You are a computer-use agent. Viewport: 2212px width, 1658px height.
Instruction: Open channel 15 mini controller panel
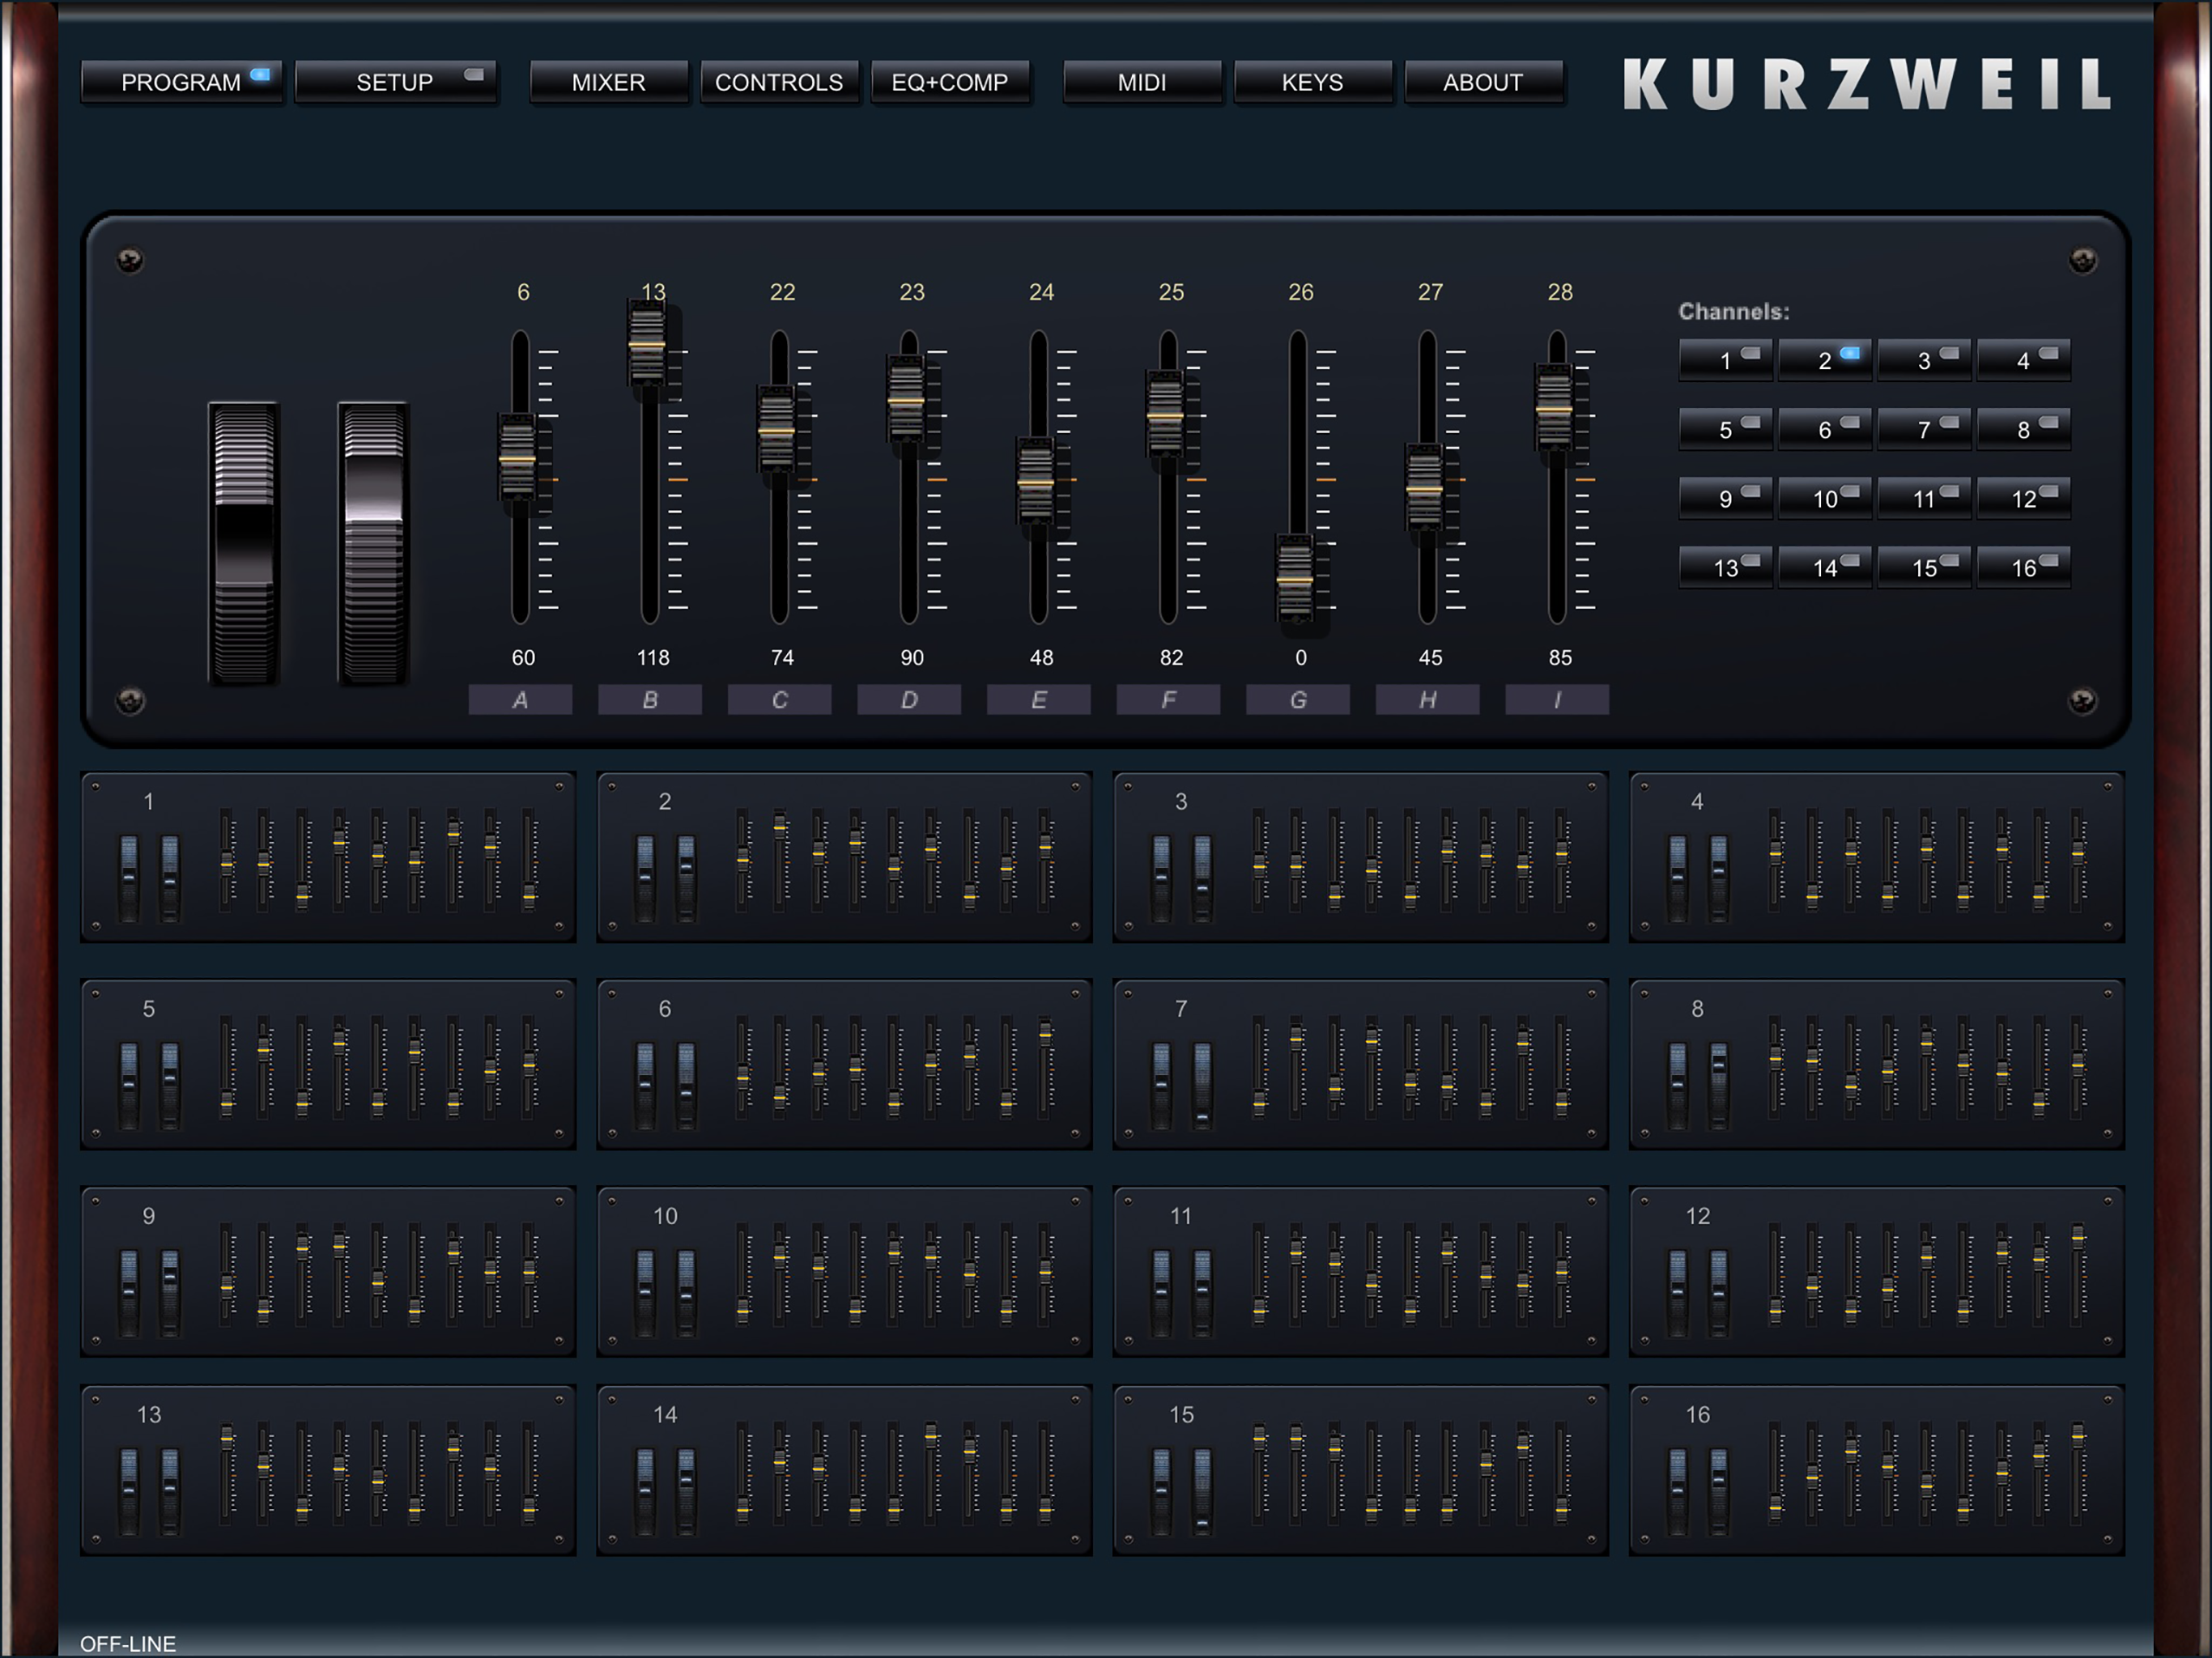point(1360,1470)
